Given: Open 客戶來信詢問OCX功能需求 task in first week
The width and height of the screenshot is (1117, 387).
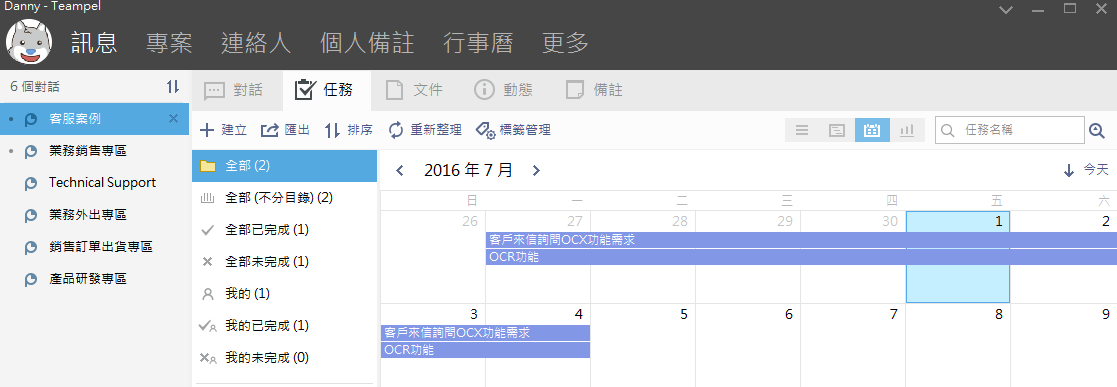Looking at the screenshot, I should tap(801, 240).
